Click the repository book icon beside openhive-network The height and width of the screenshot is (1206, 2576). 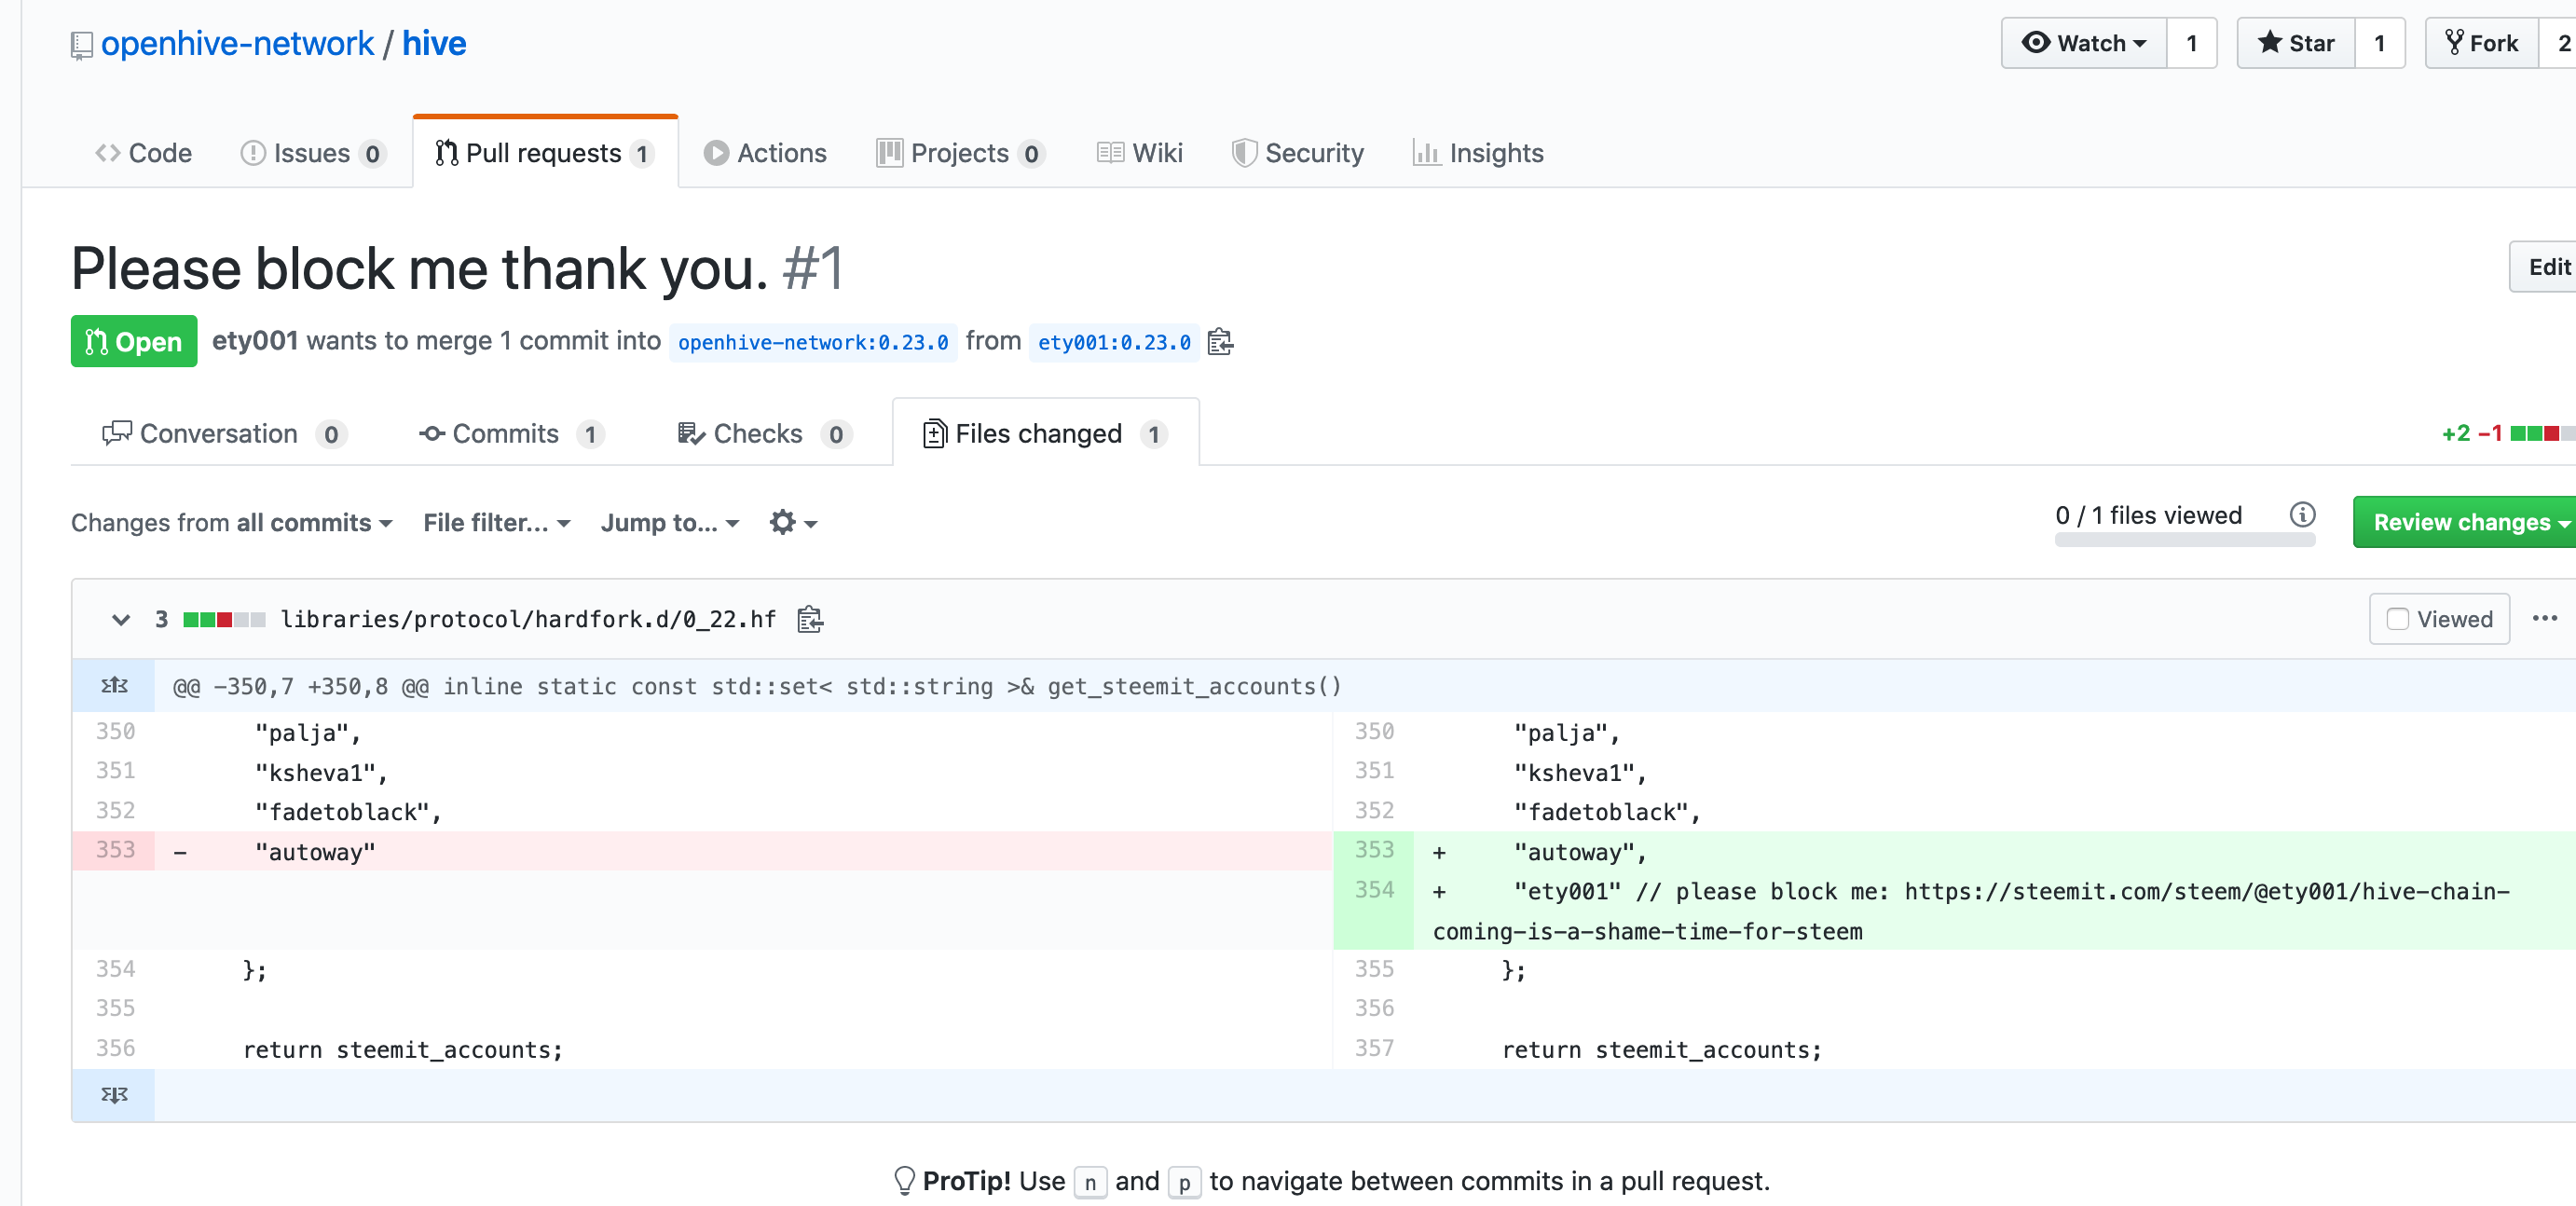click(82, 45)
